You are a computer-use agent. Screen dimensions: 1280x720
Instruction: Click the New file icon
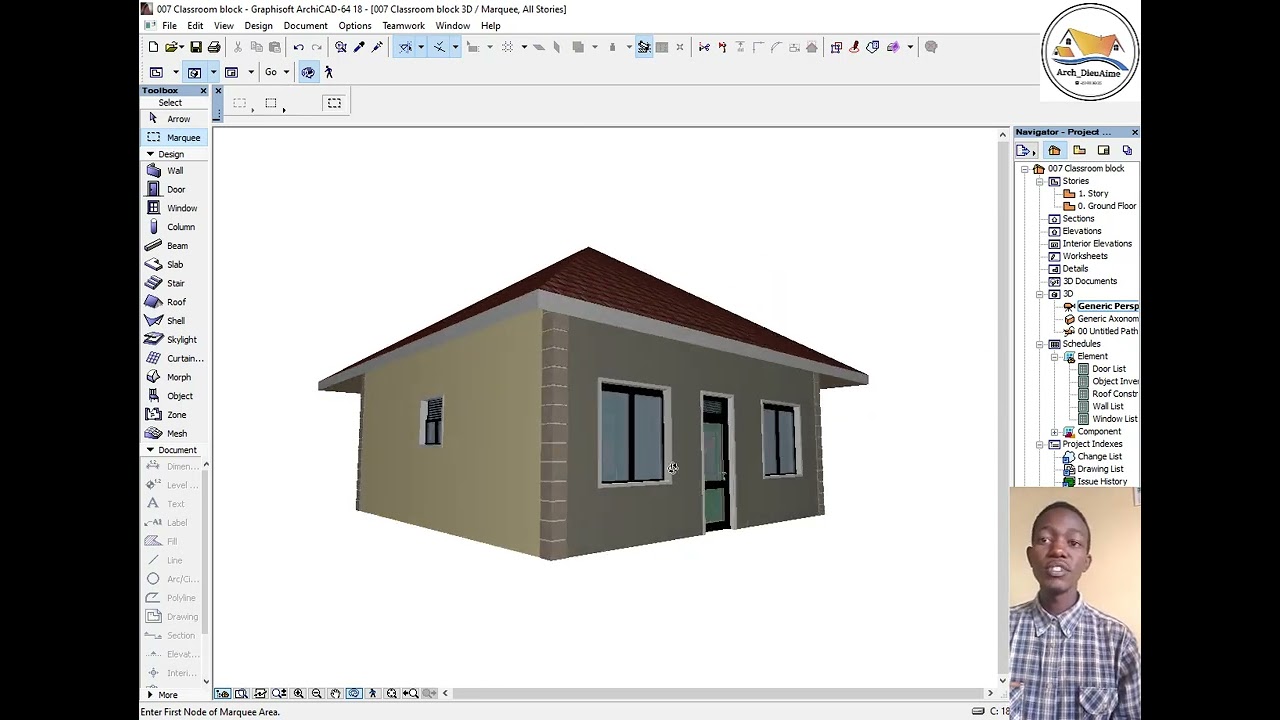(153, 47)
